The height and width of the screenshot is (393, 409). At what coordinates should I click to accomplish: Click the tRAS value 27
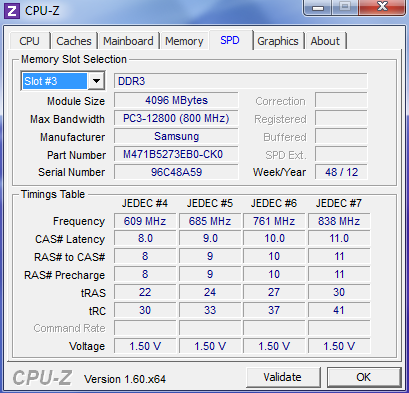274,292
